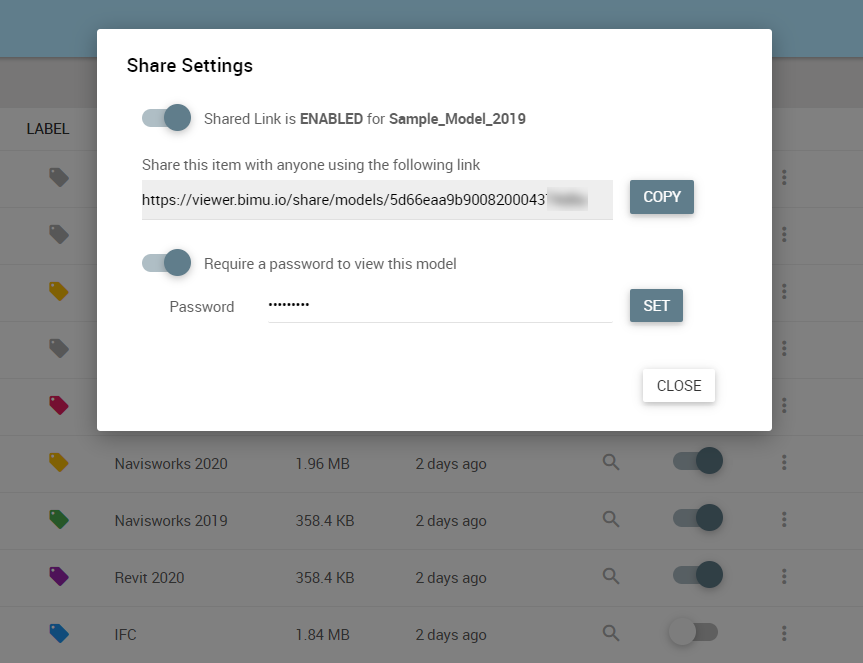The height and width of the screenshot is (663, 863).
Task: Click the green tag icon beside Navisworks 2019
Action: click(59, 519)
